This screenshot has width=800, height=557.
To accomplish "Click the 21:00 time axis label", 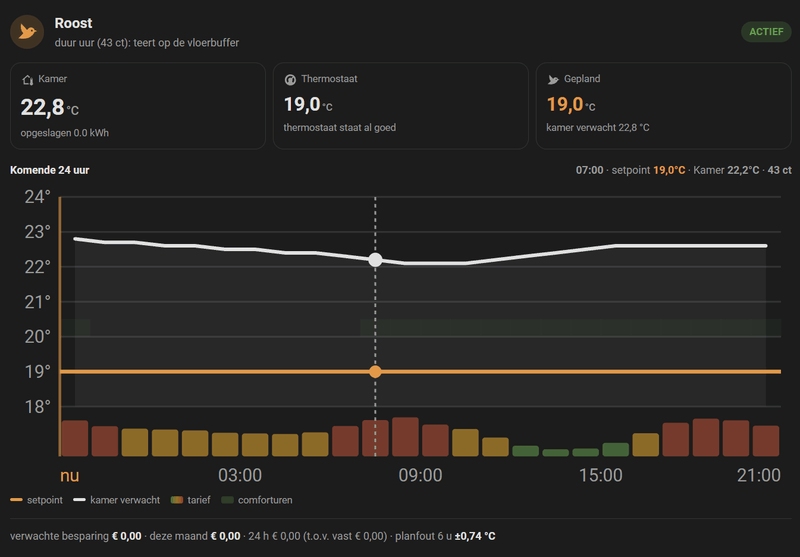I will pos(759,475).
